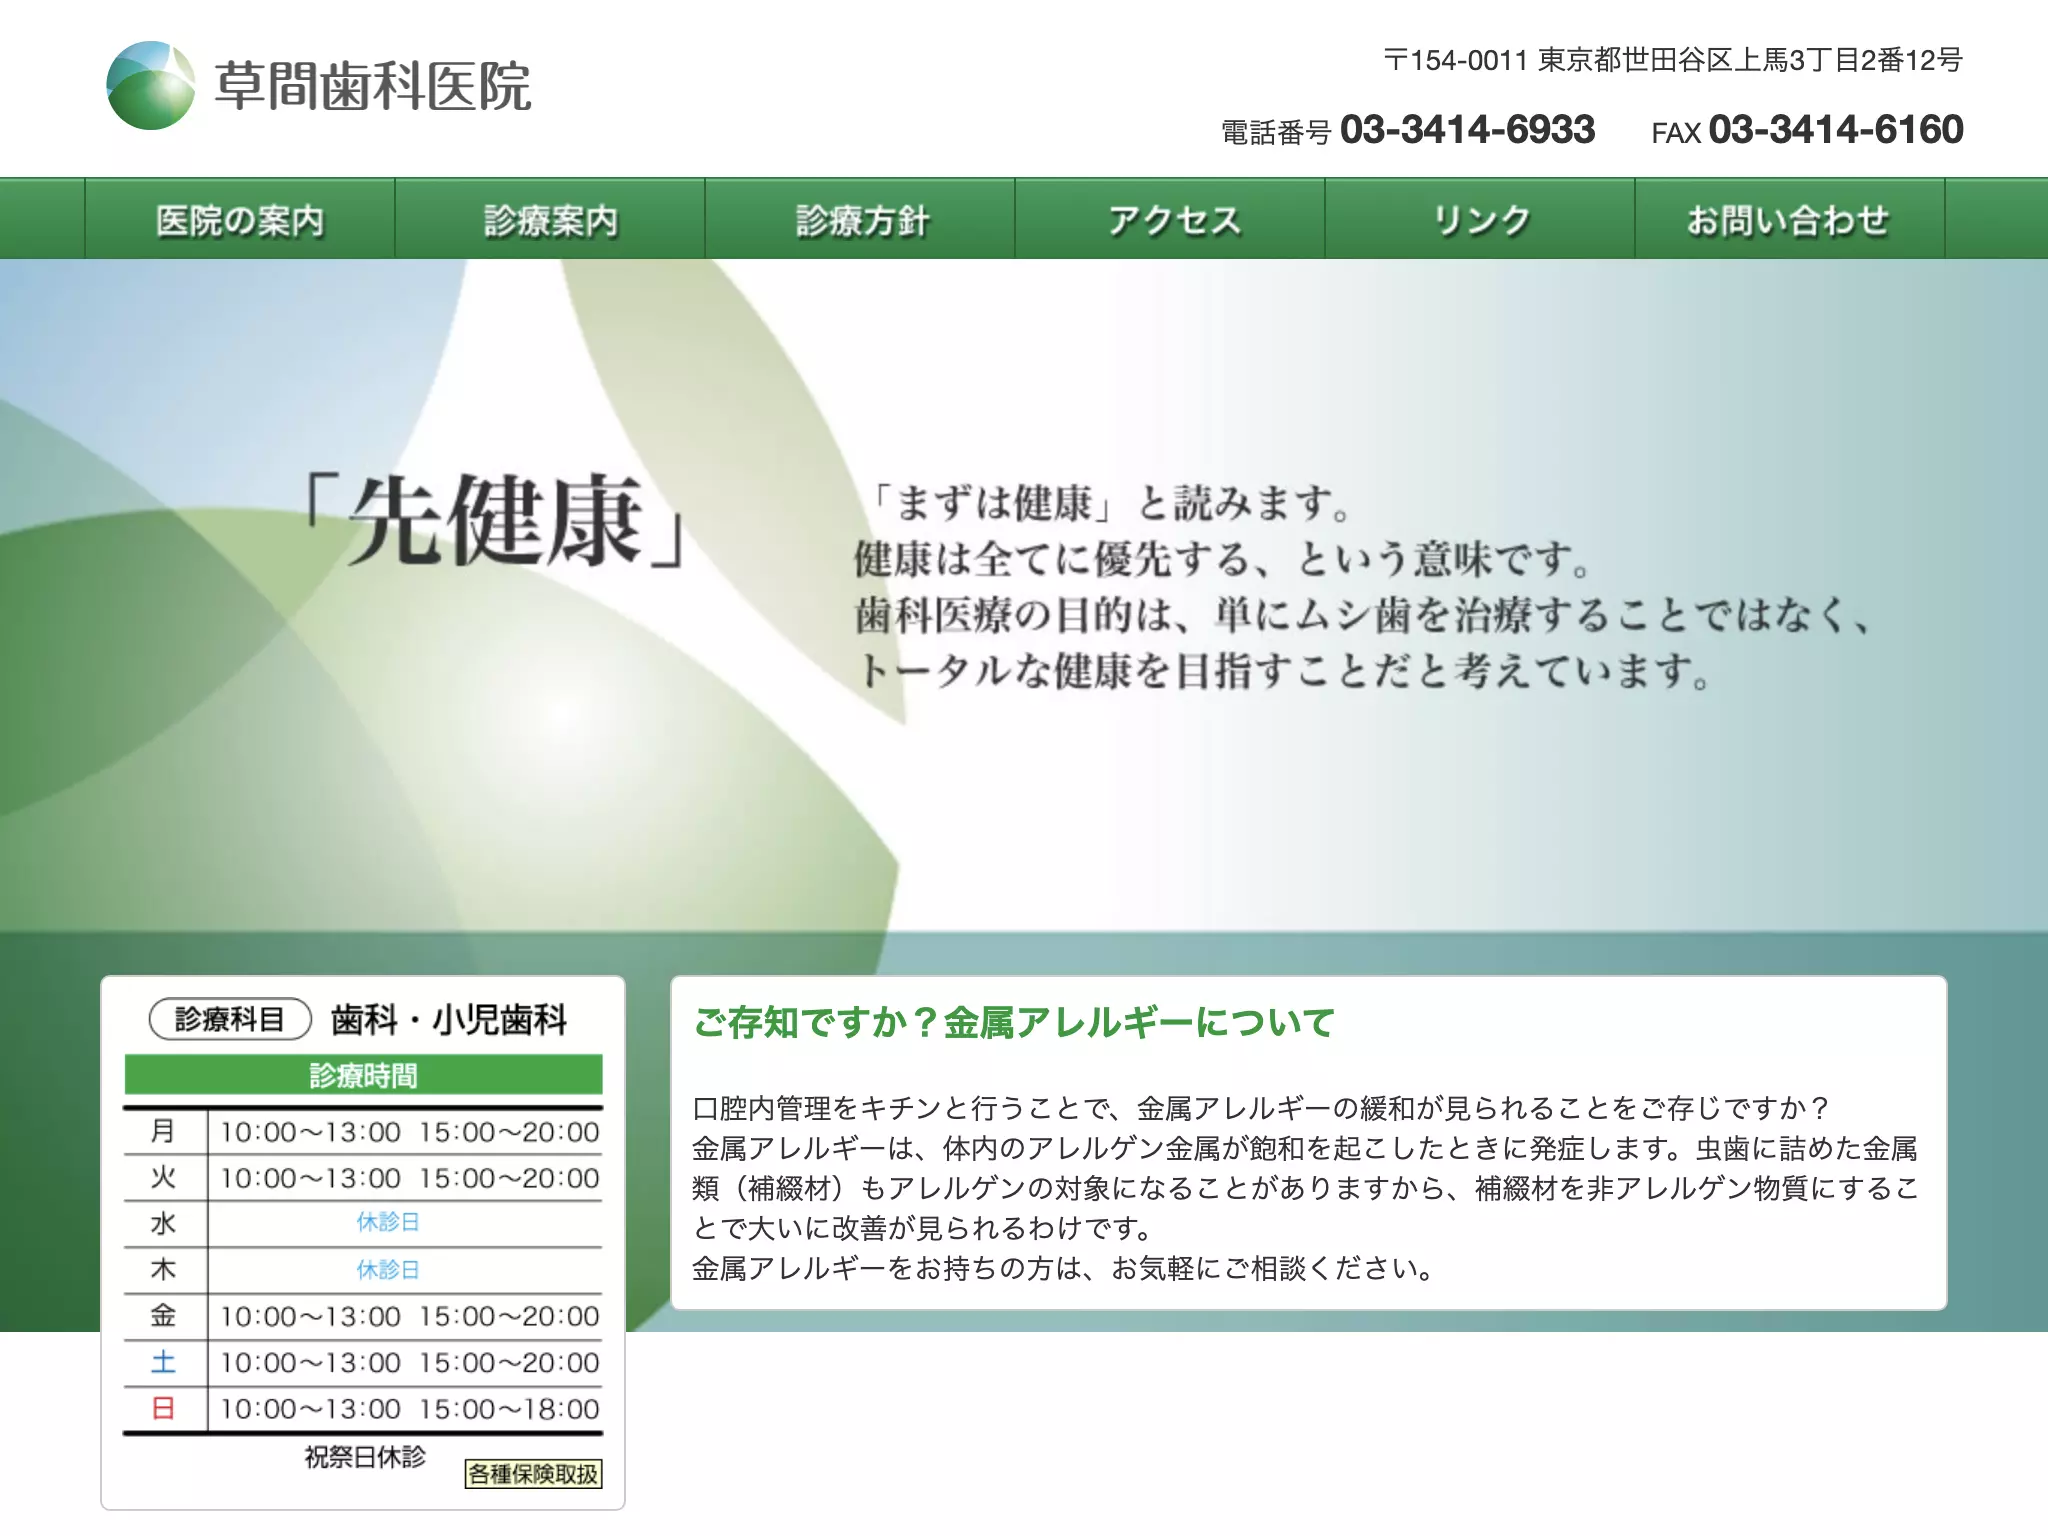Click the FAX number 03-3414-6160

1836,130
